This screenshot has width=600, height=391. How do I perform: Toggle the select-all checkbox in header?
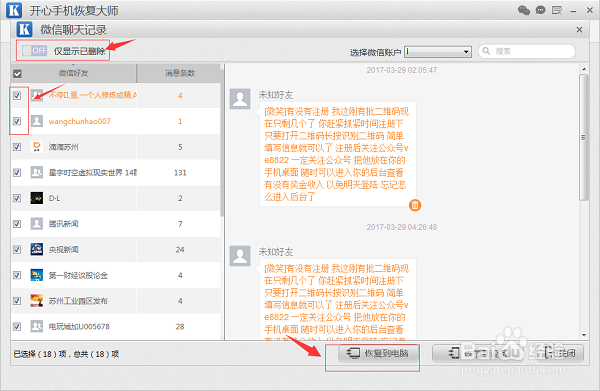[17, 73]
